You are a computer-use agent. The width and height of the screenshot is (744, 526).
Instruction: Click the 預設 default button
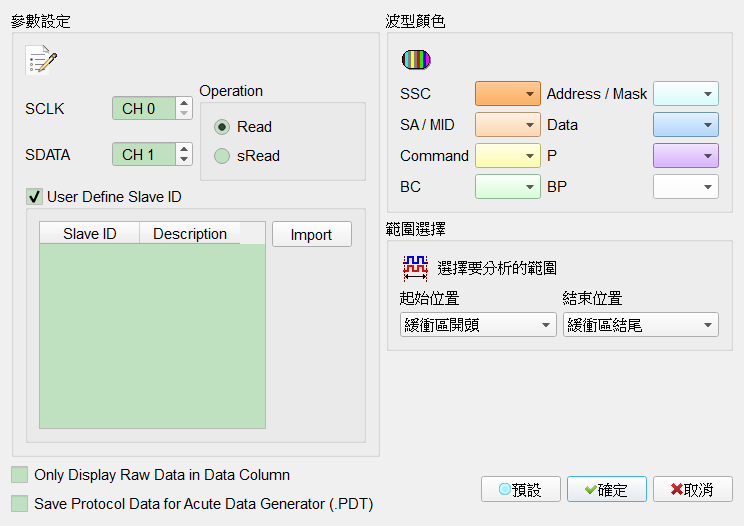pyautogui.click(x=521, y=489)
